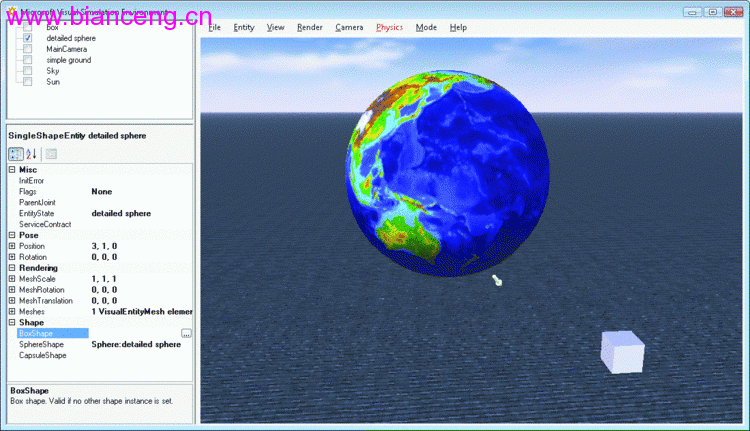
Task: Collapse the Shape property category
Action: pos(12,322)
